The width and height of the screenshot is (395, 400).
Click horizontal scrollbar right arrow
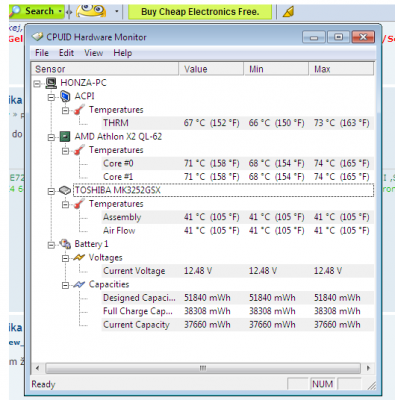click(x=368, y=368)
